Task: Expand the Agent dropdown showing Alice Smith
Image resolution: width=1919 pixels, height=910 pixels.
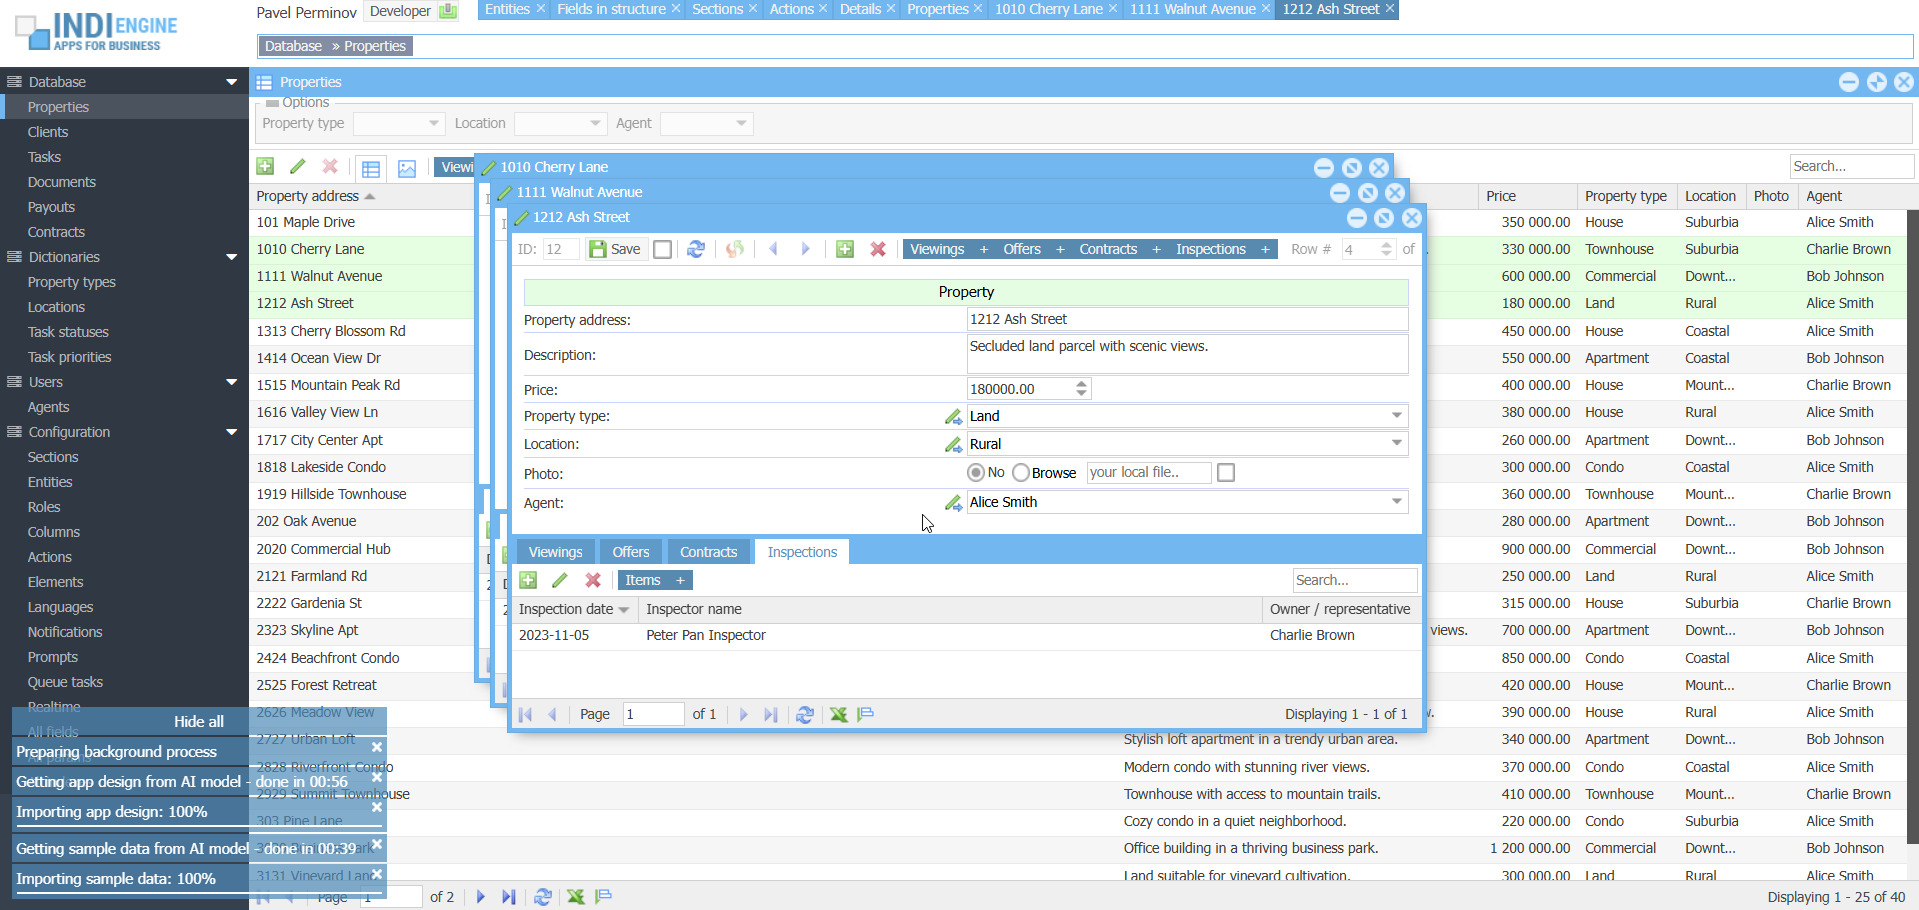Action: click(1396, 502)
